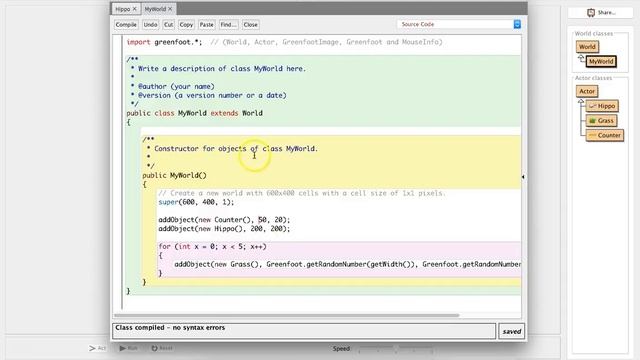This screenshot has width=640, height=360.
Task: Close the Hippo tab with its X
Action: (x=134, y=9)
